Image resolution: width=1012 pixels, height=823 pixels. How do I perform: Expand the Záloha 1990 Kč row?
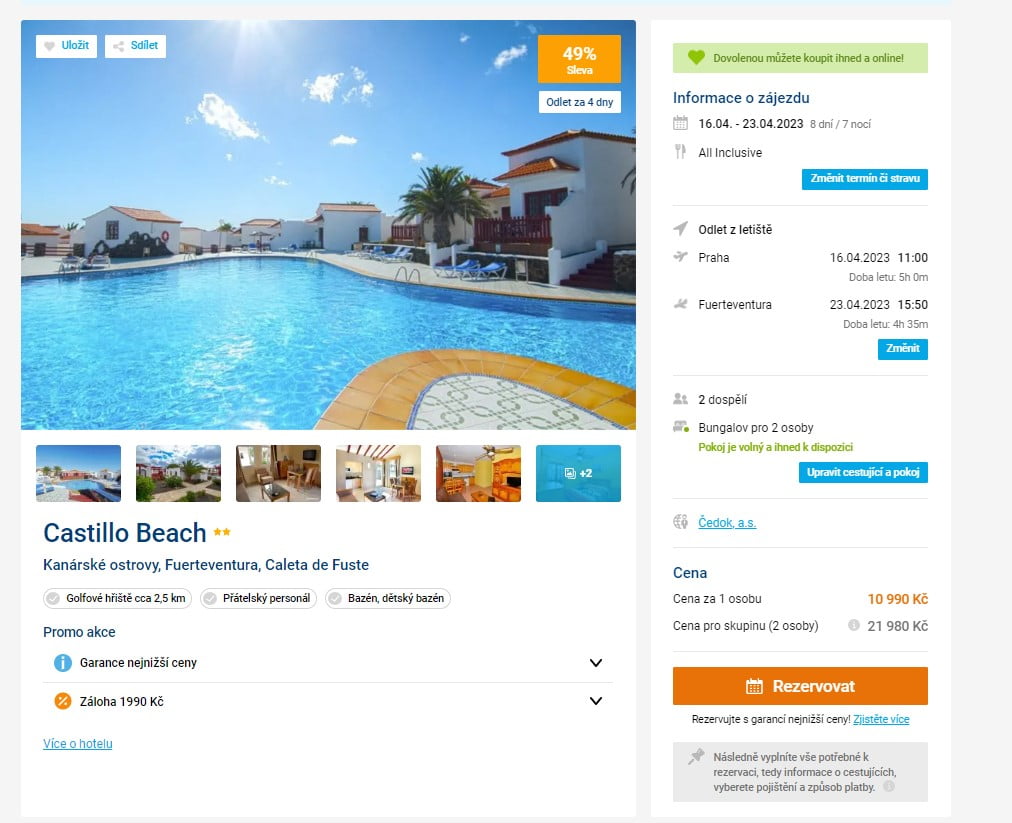328,701
